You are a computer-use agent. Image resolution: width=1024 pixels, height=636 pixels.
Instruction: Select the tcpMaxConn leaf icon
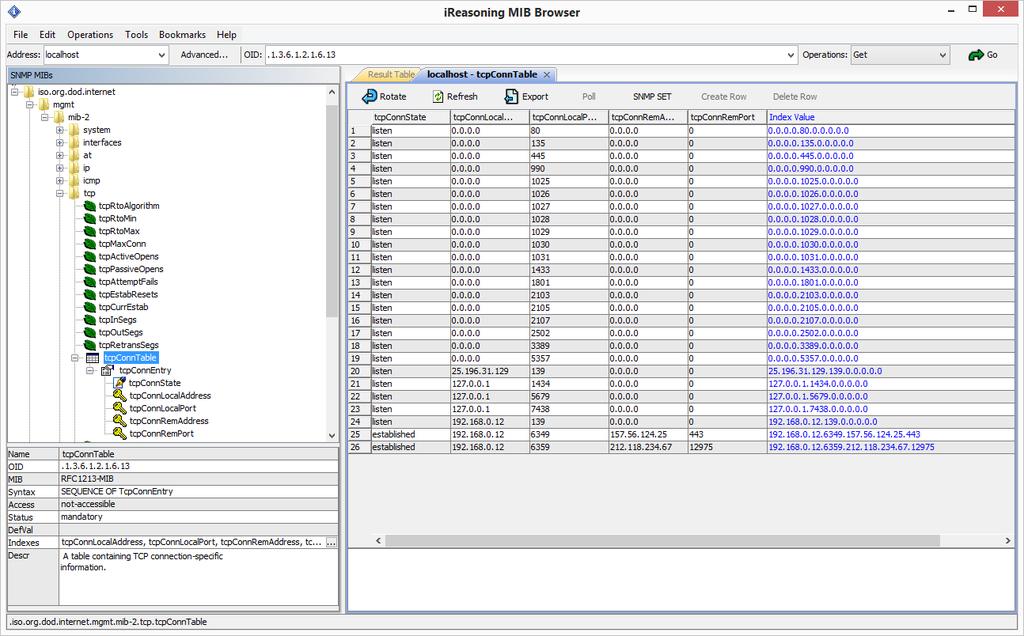click(89, 244)
